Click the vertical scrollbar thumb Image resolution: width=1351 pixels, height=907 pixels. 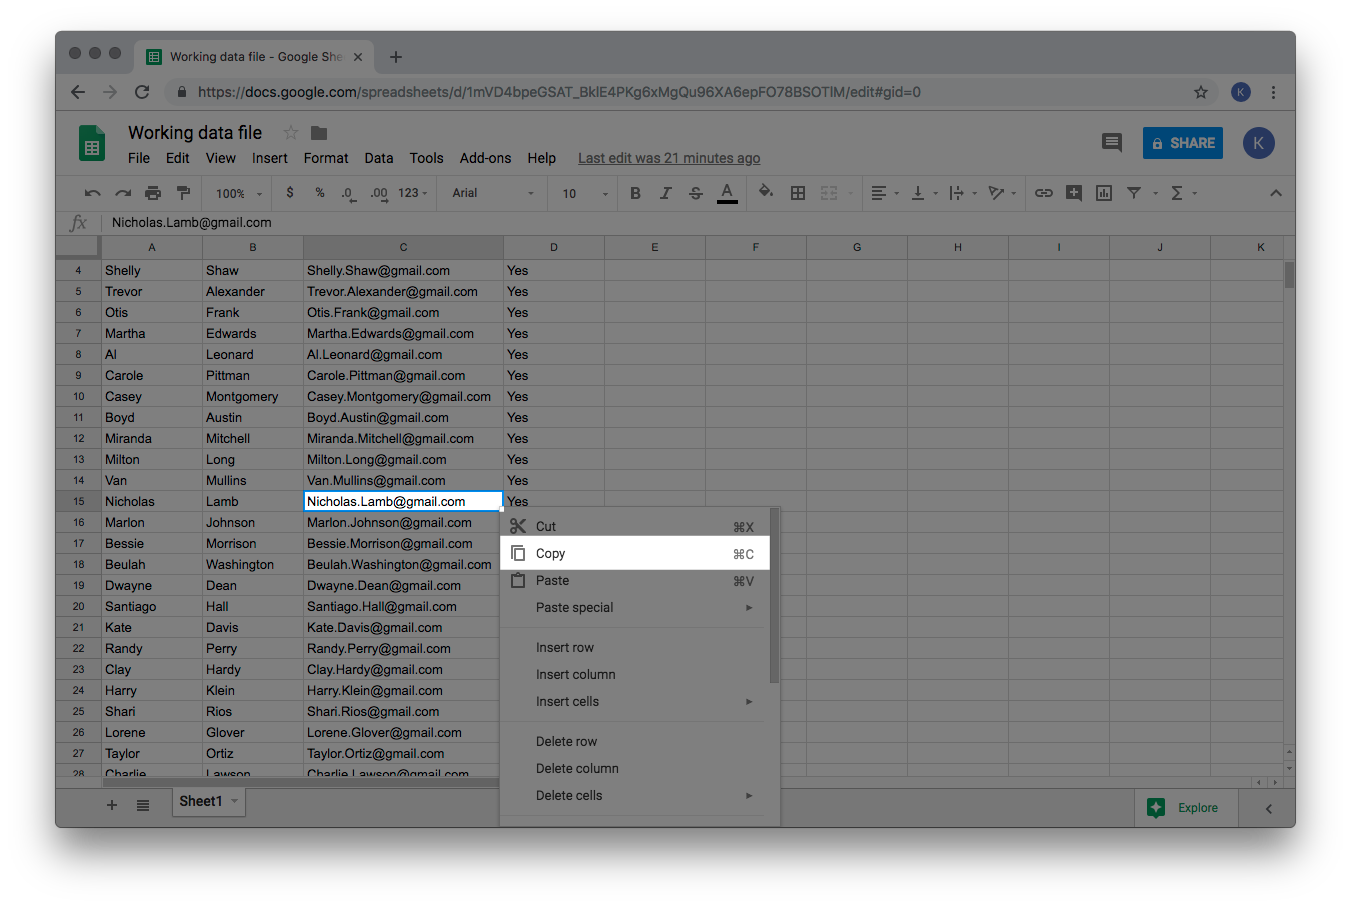tap(1289, 274)
